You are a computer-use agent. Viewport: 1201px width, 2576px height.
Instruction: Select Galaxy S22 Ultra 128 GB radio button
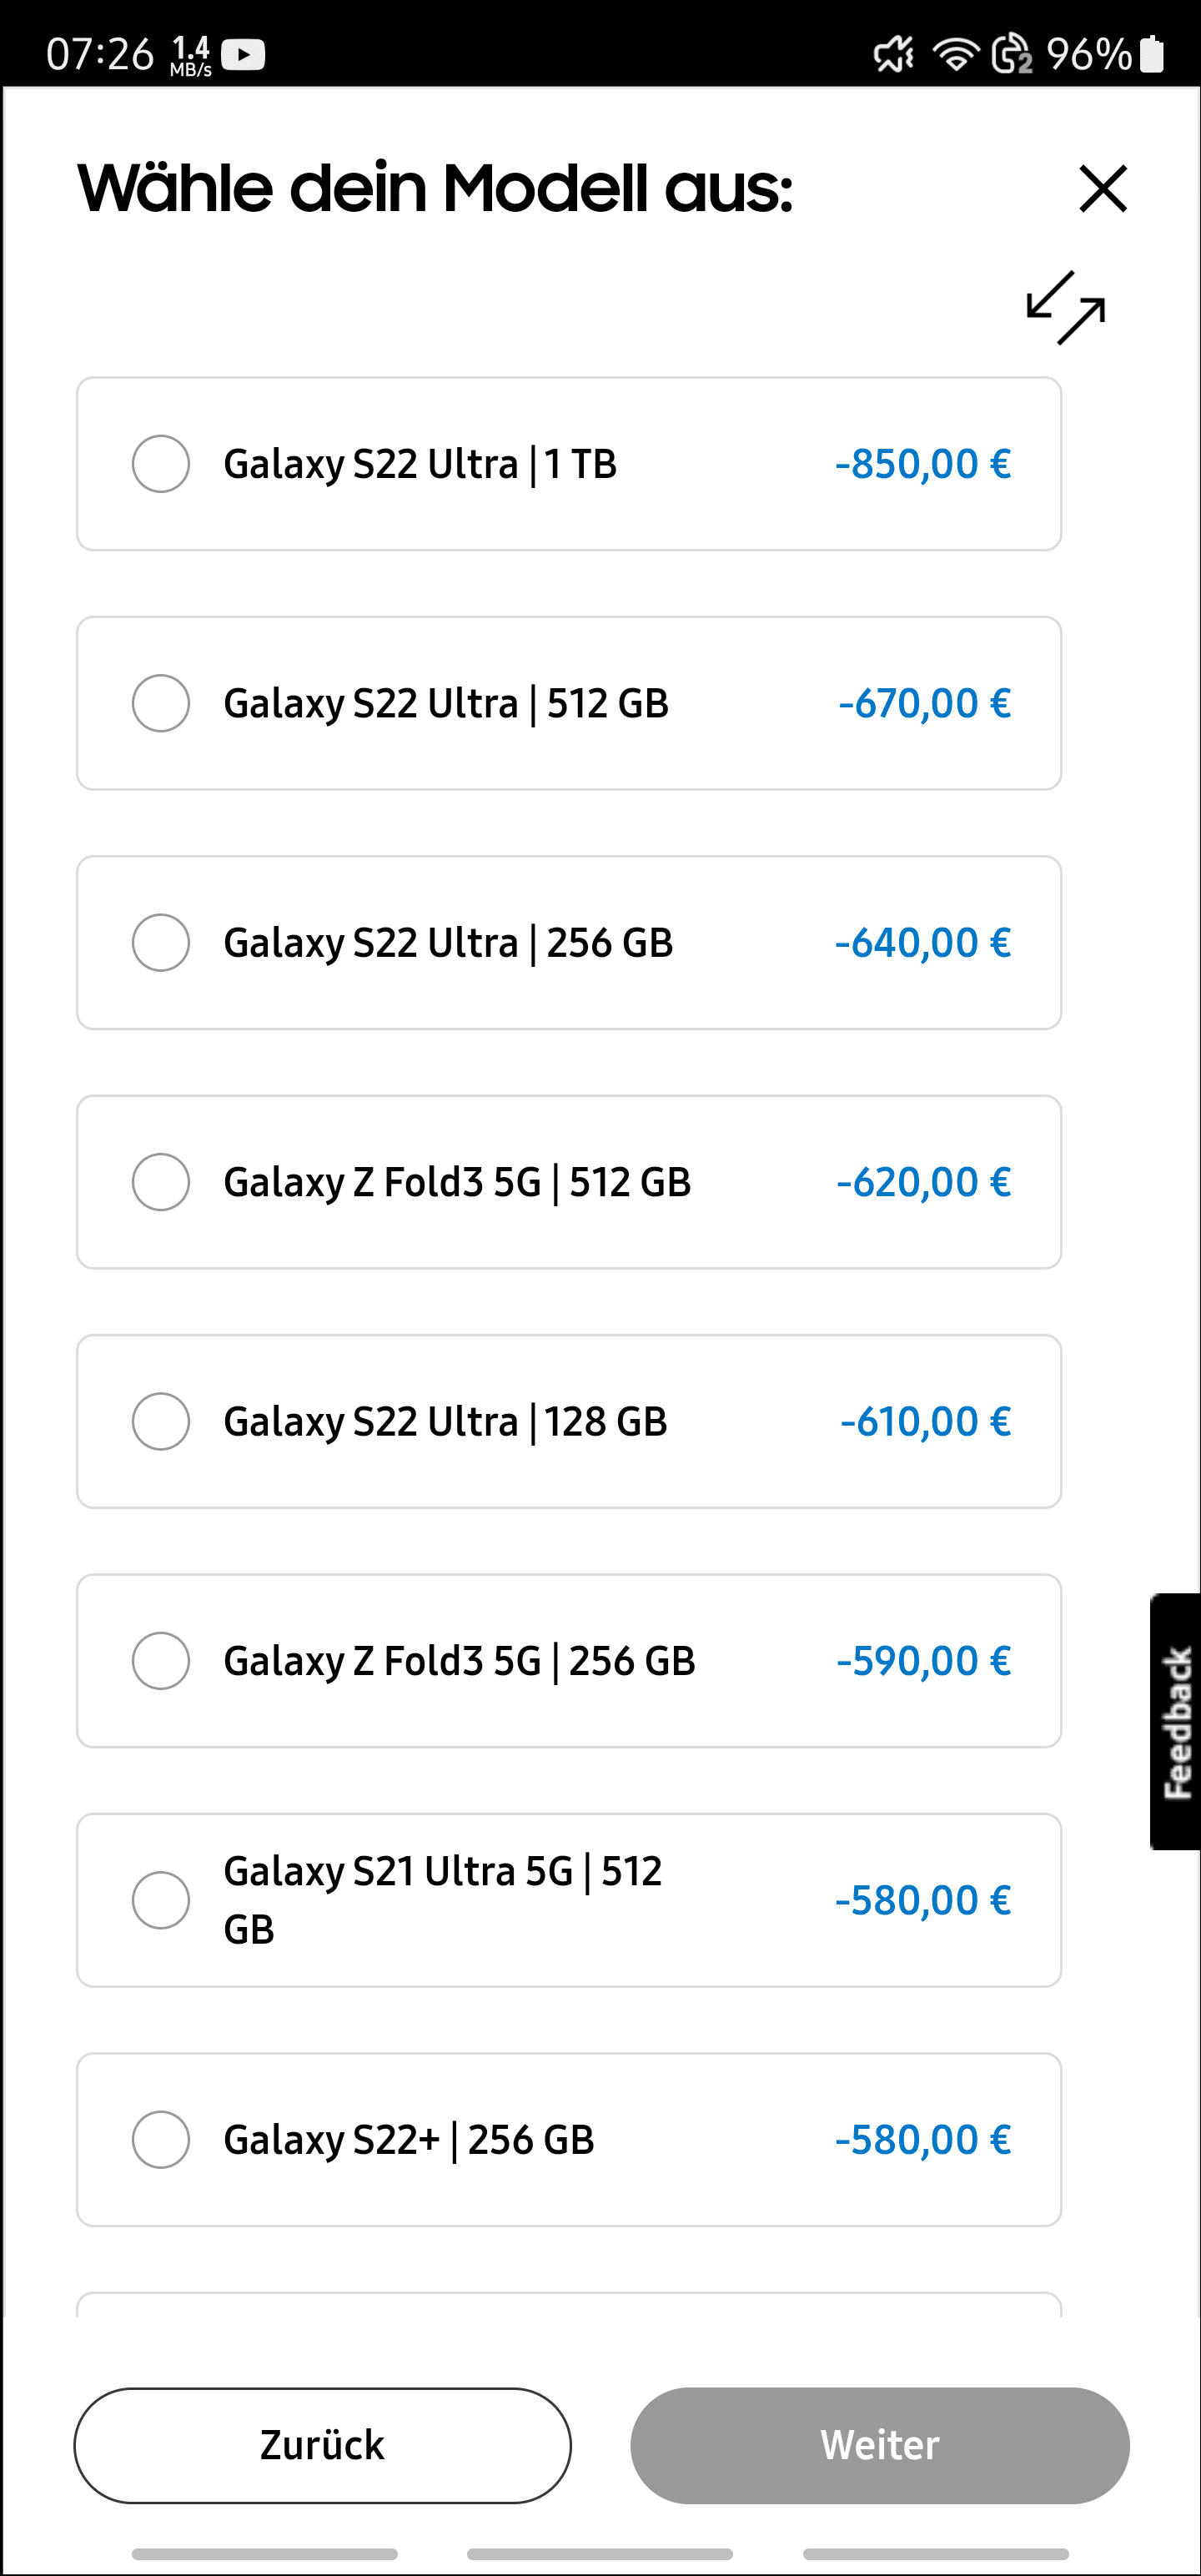161,1421
